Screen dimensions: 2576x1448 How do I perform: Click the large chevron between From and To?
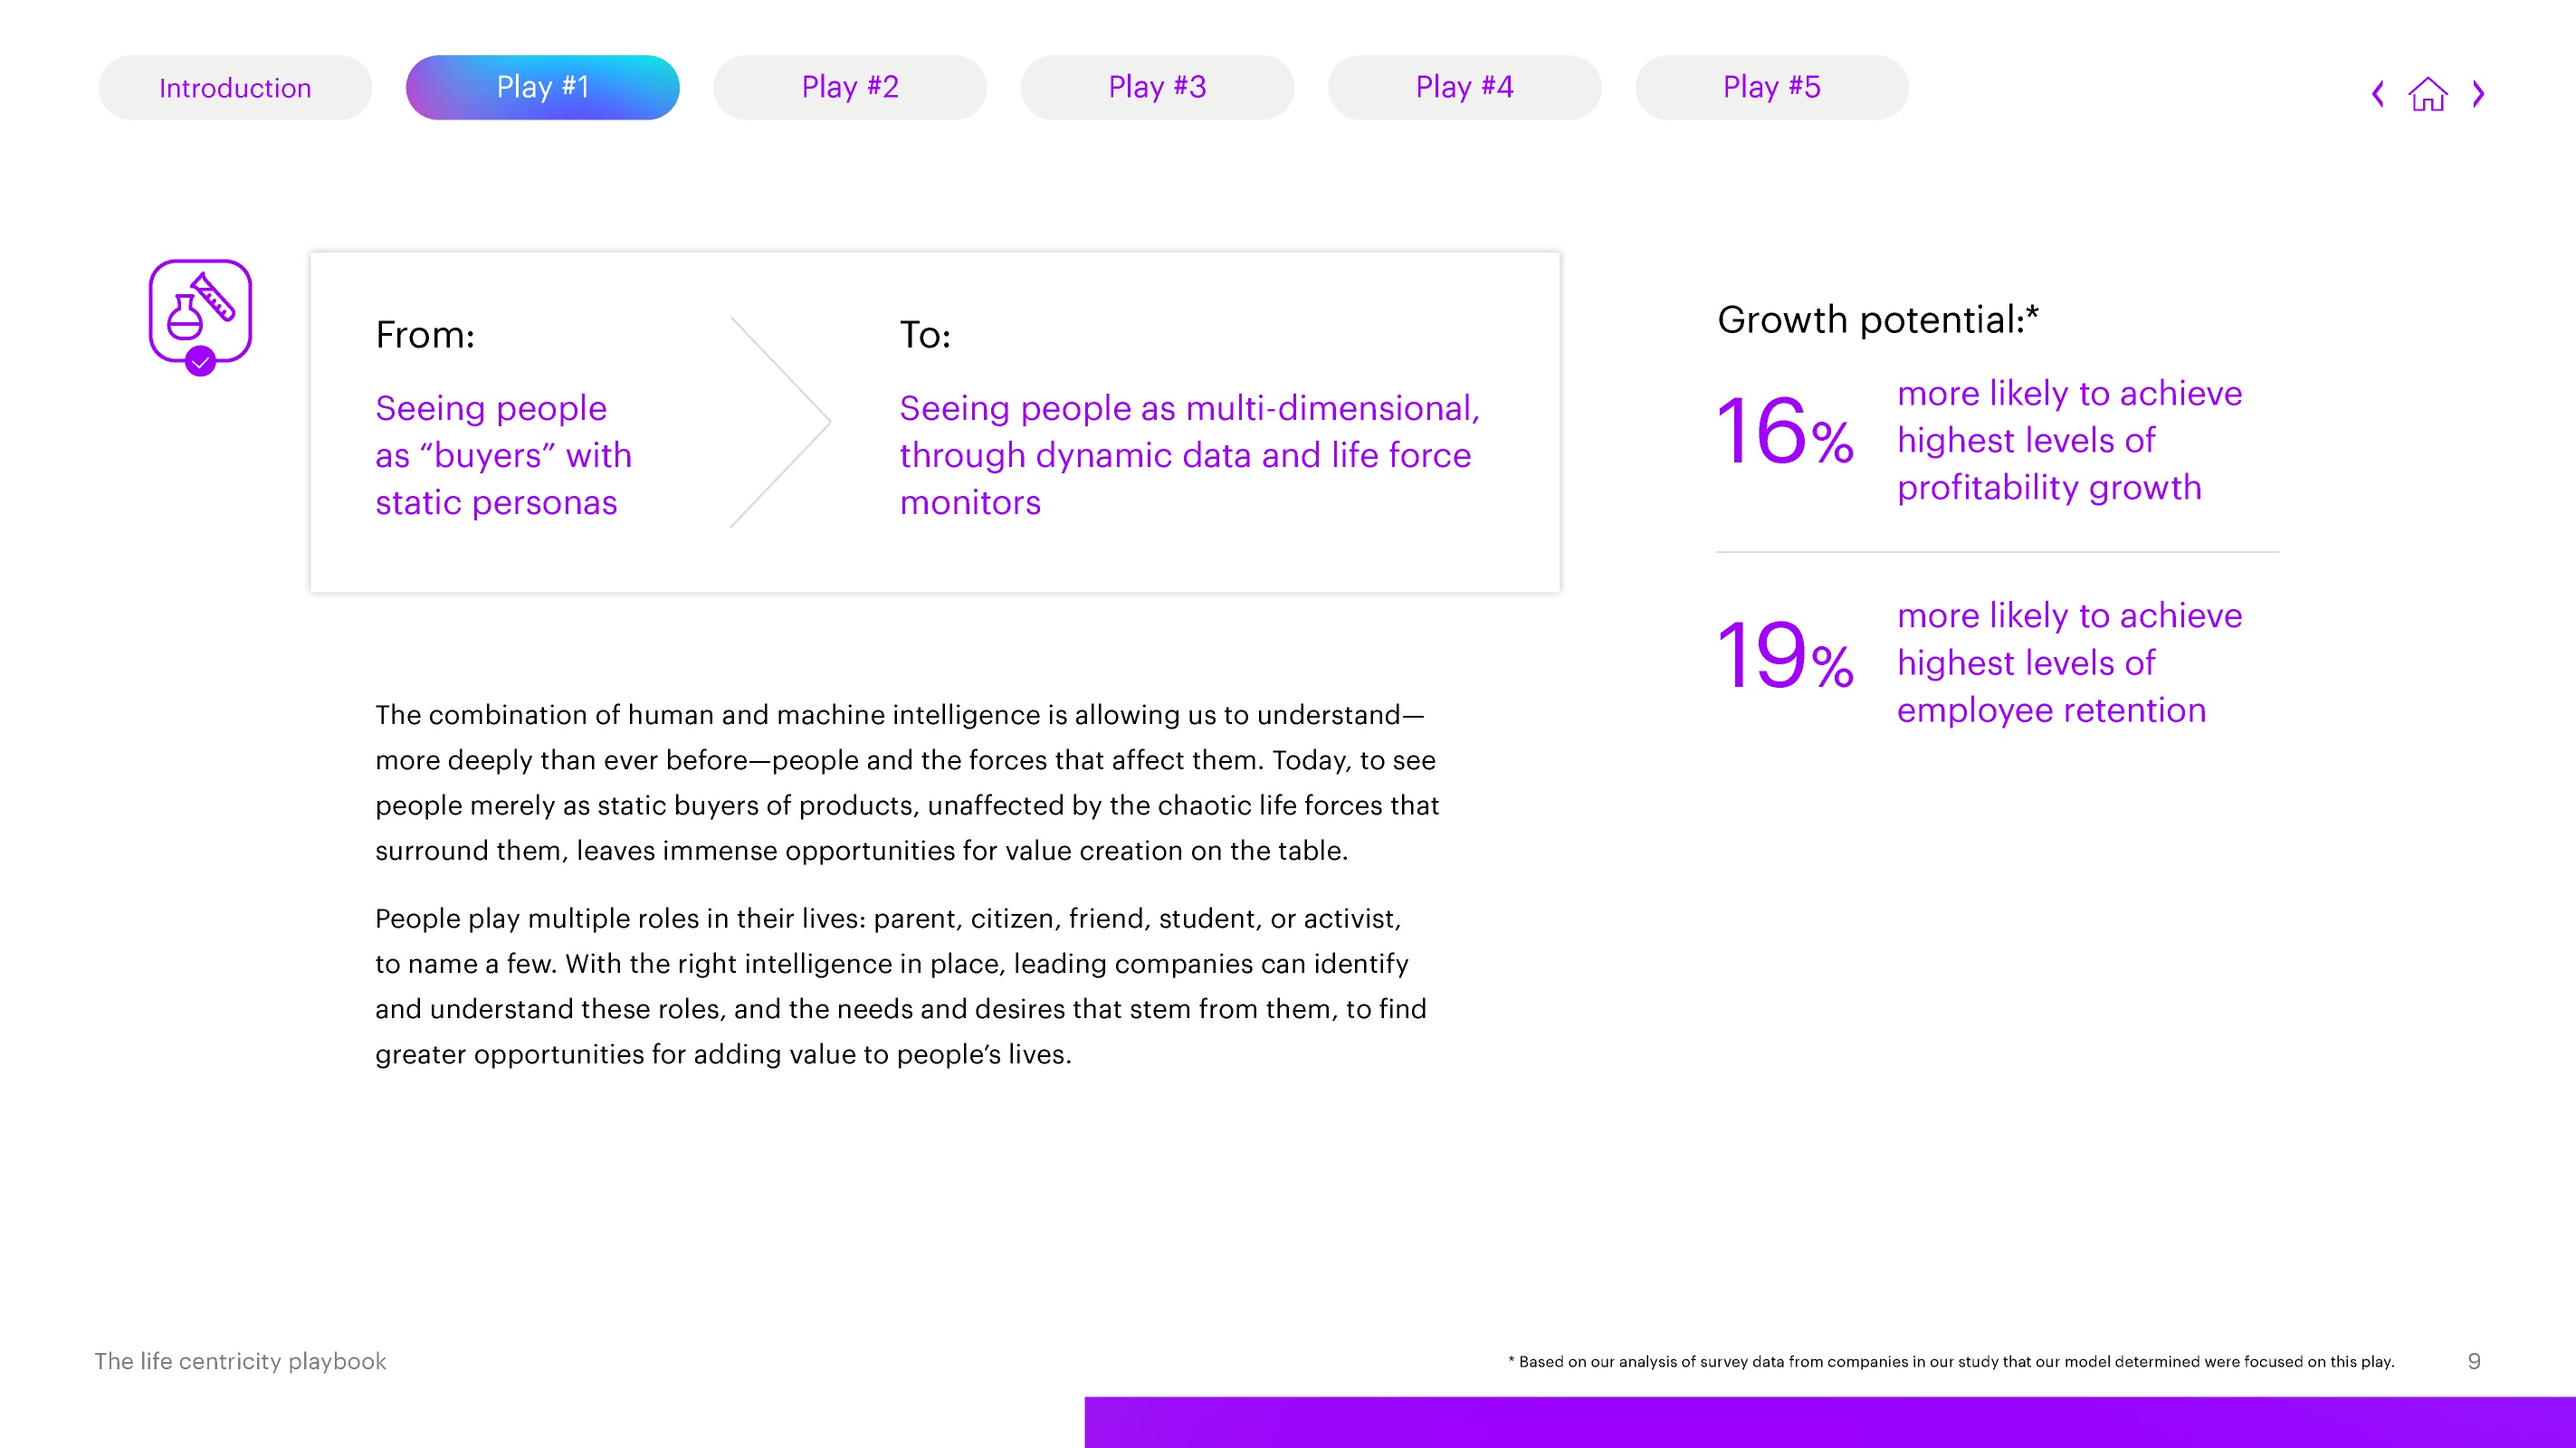[x=781, y=422]
